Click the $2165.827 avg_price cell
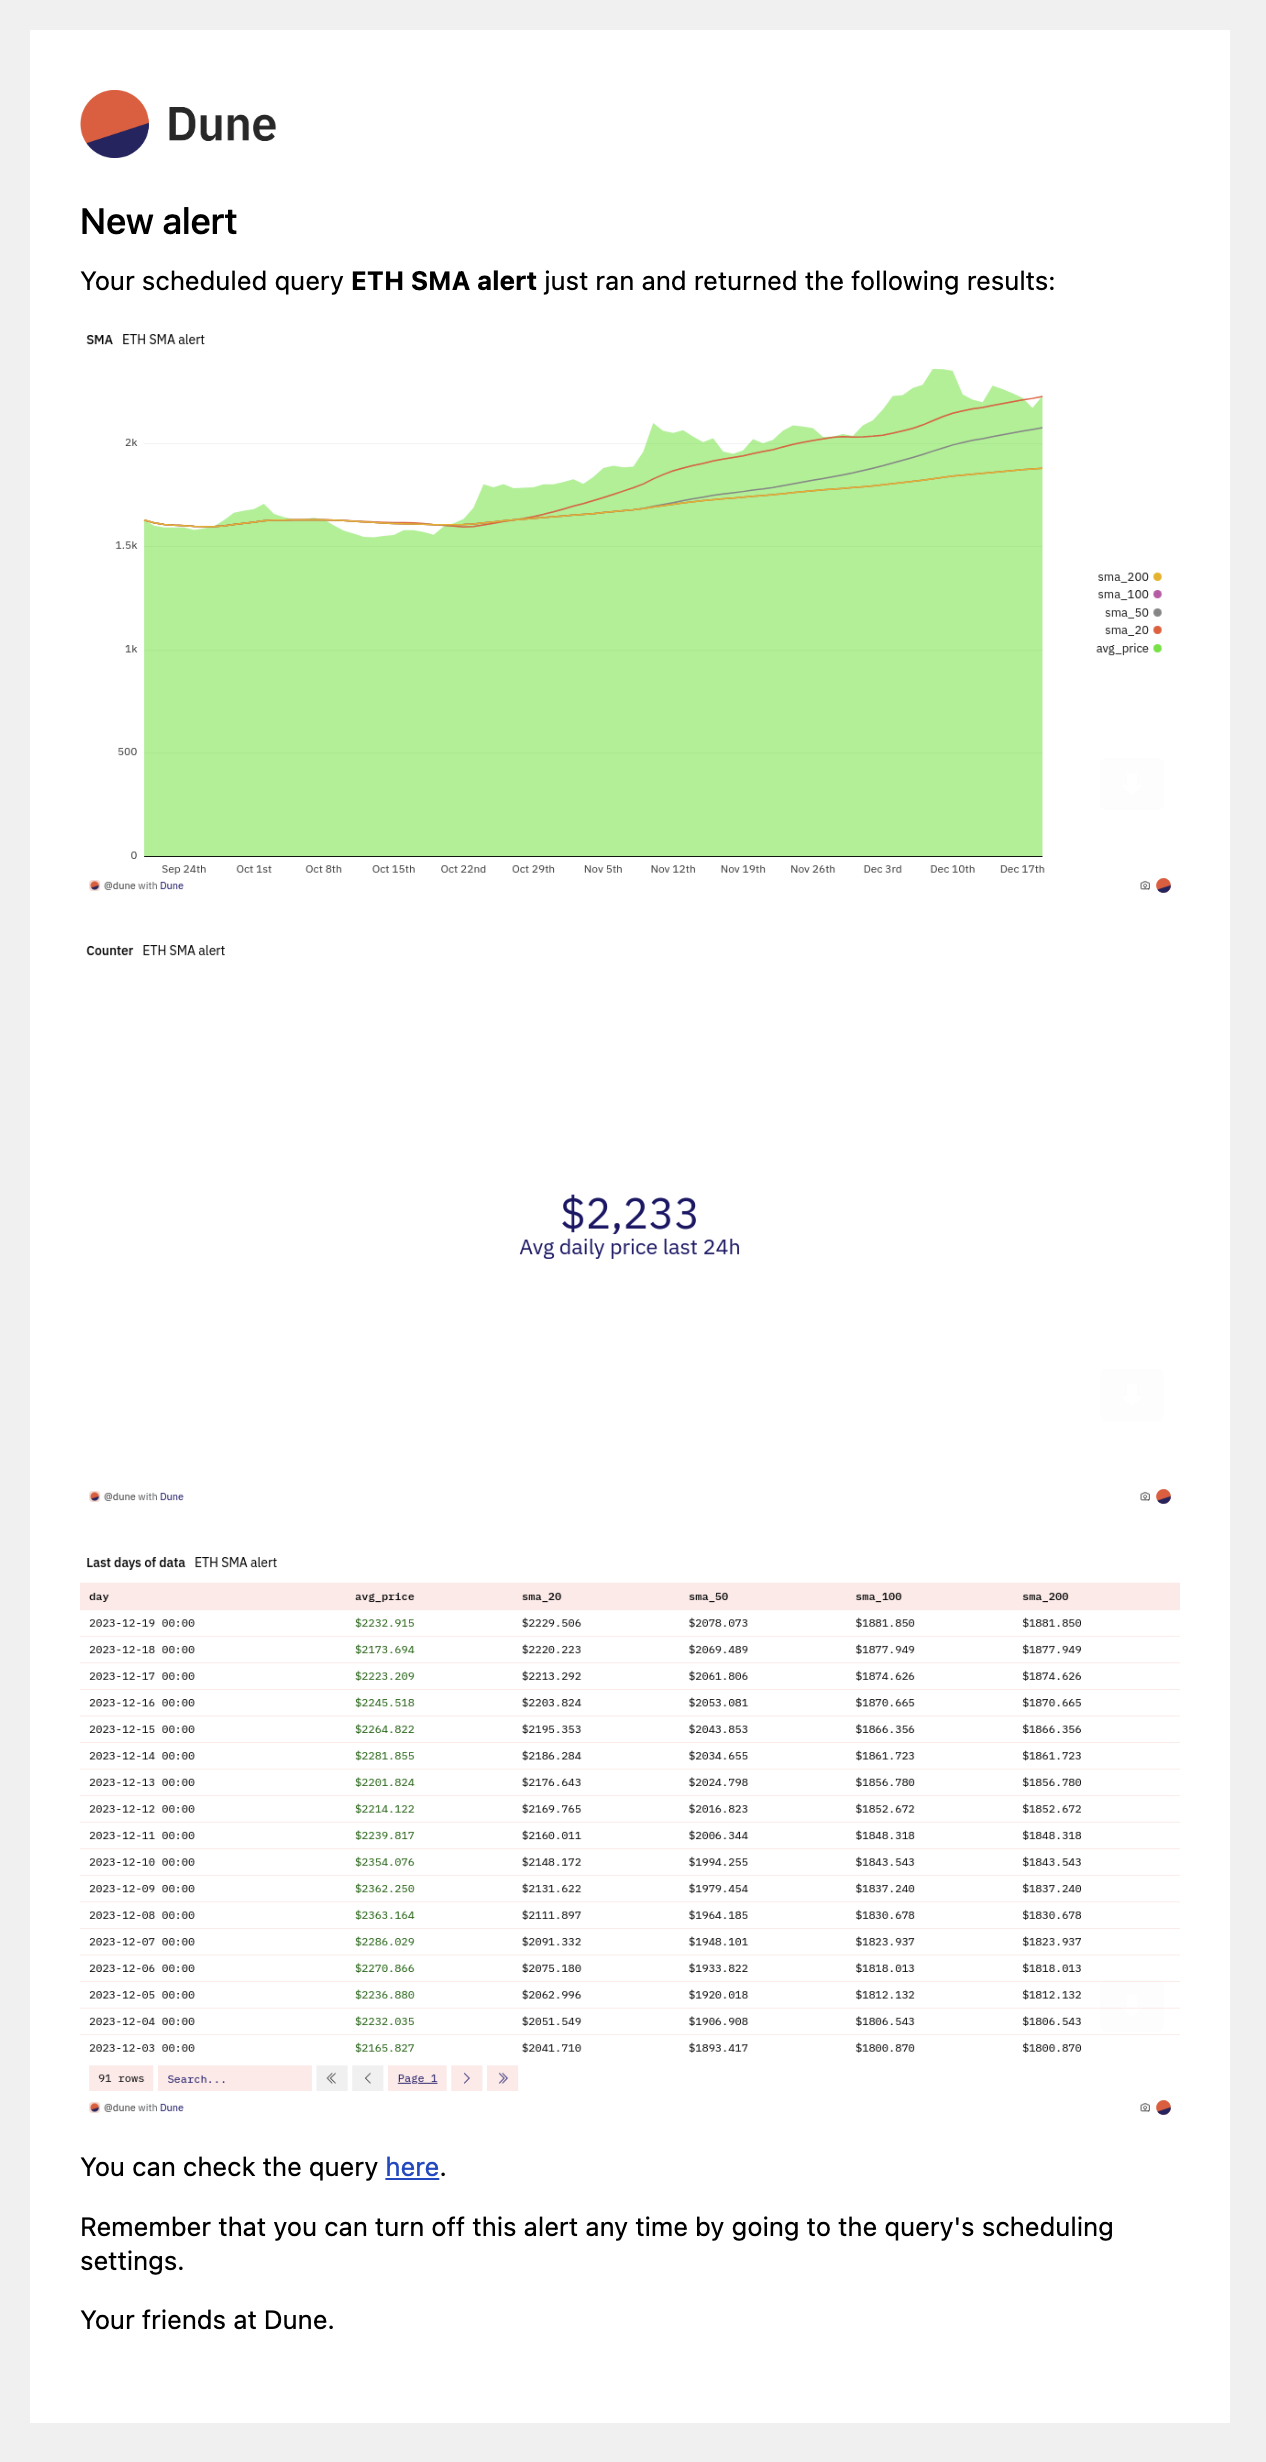1266x2462 pixels. (384, 2048)
